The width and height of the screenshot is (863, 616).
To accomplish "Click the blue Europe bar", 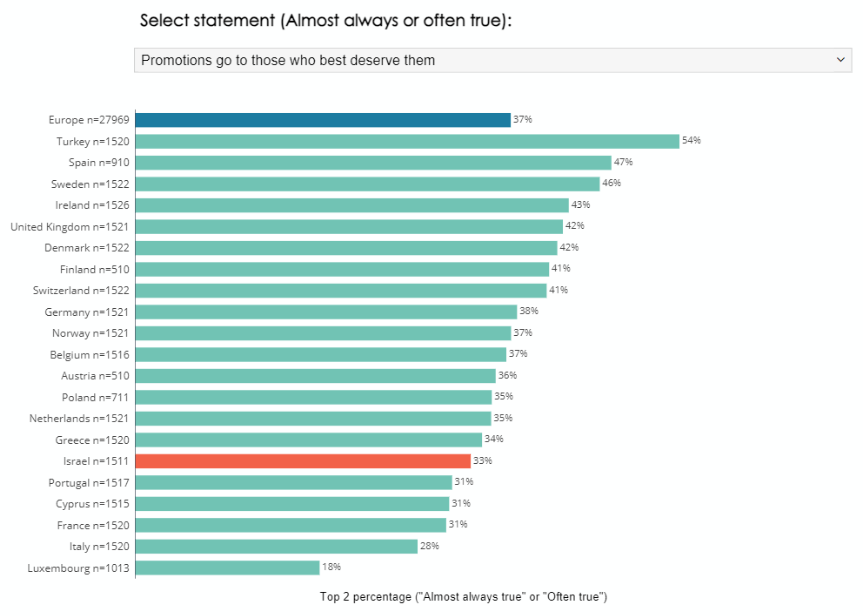I will [322, 120].
